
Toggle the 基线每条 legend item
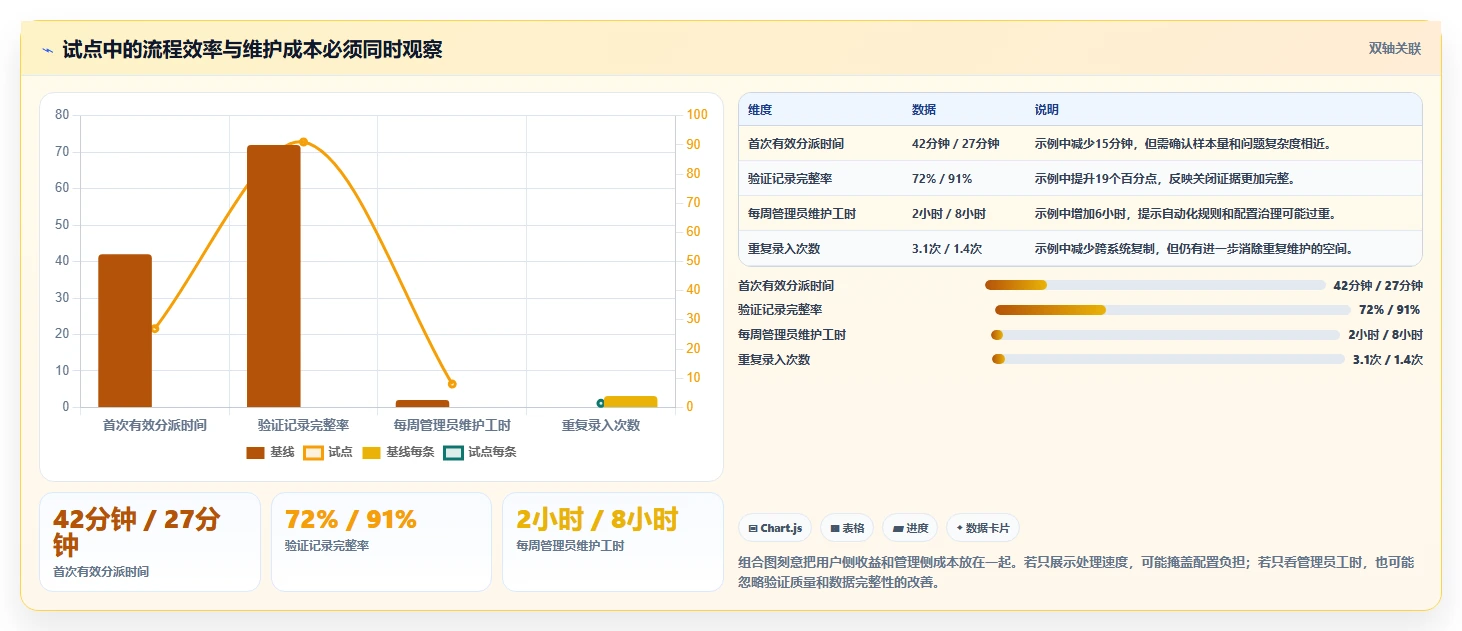coord(398,452)
